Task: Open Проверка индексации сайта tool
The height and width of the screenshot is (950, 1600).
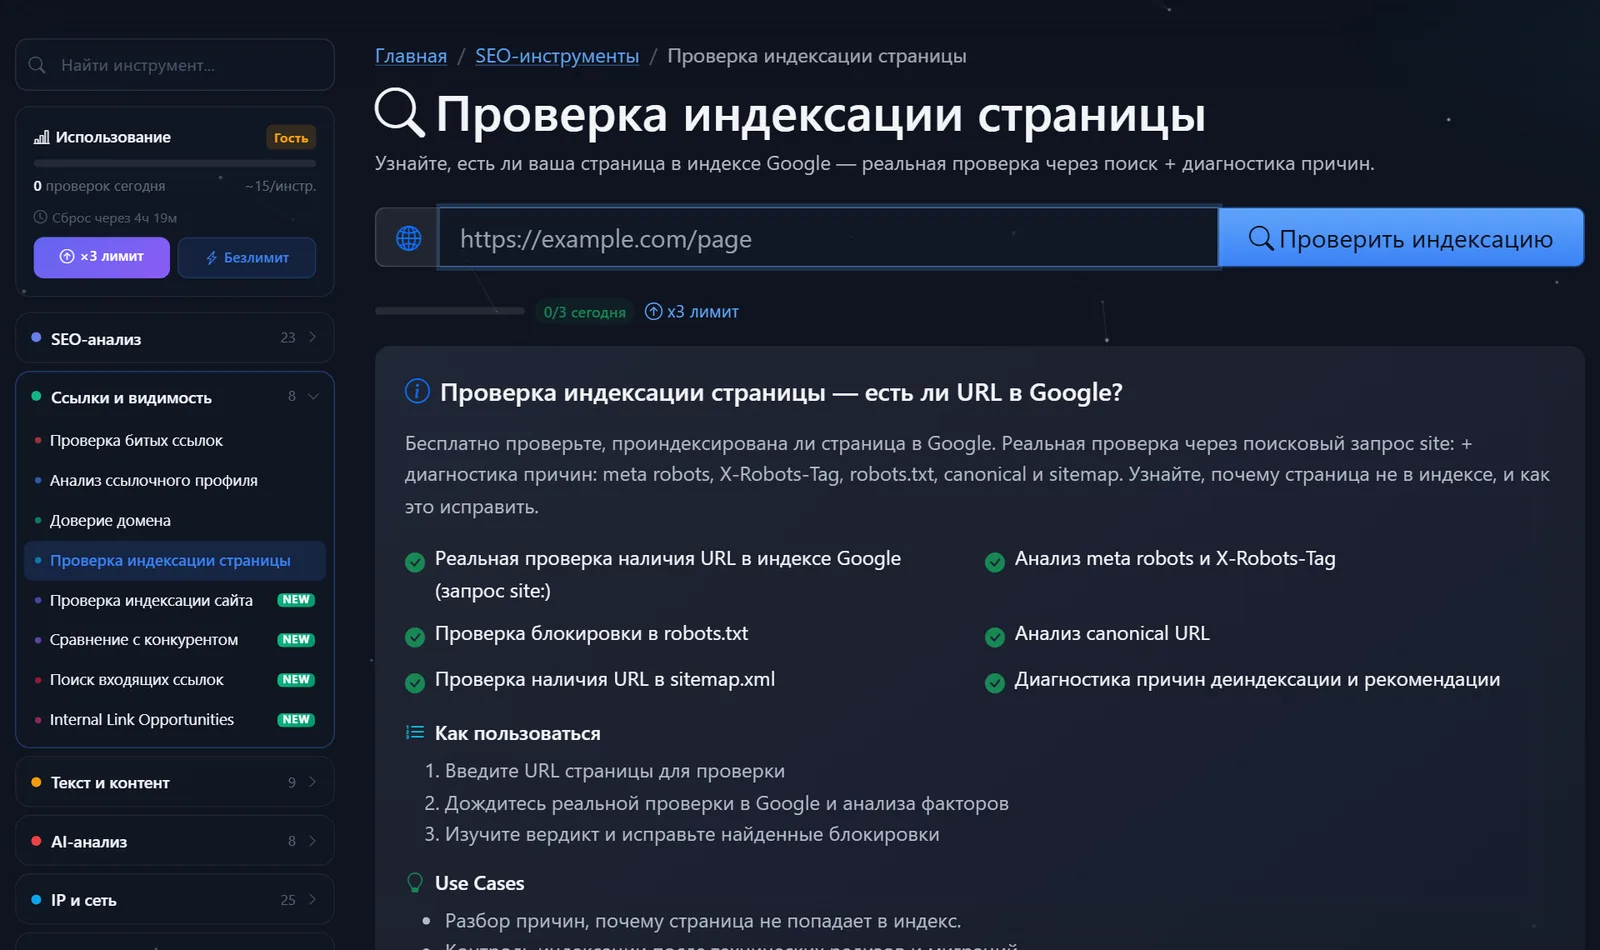Action: pyautogui.click(x=175, y=600)
